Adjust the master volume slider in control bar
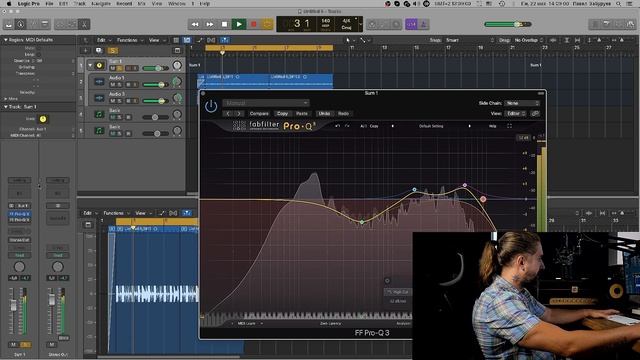 (x=508, y=24)
